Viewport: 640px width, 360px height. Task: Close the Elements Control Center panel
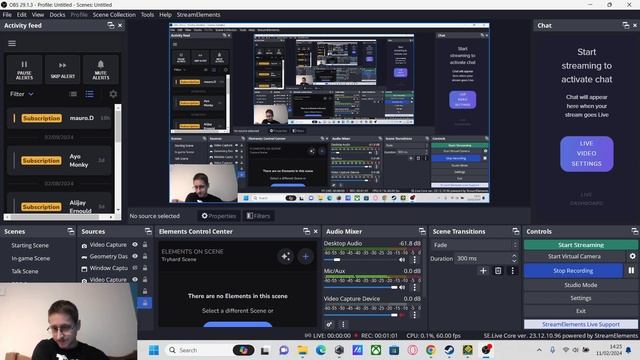coord(316,231)
